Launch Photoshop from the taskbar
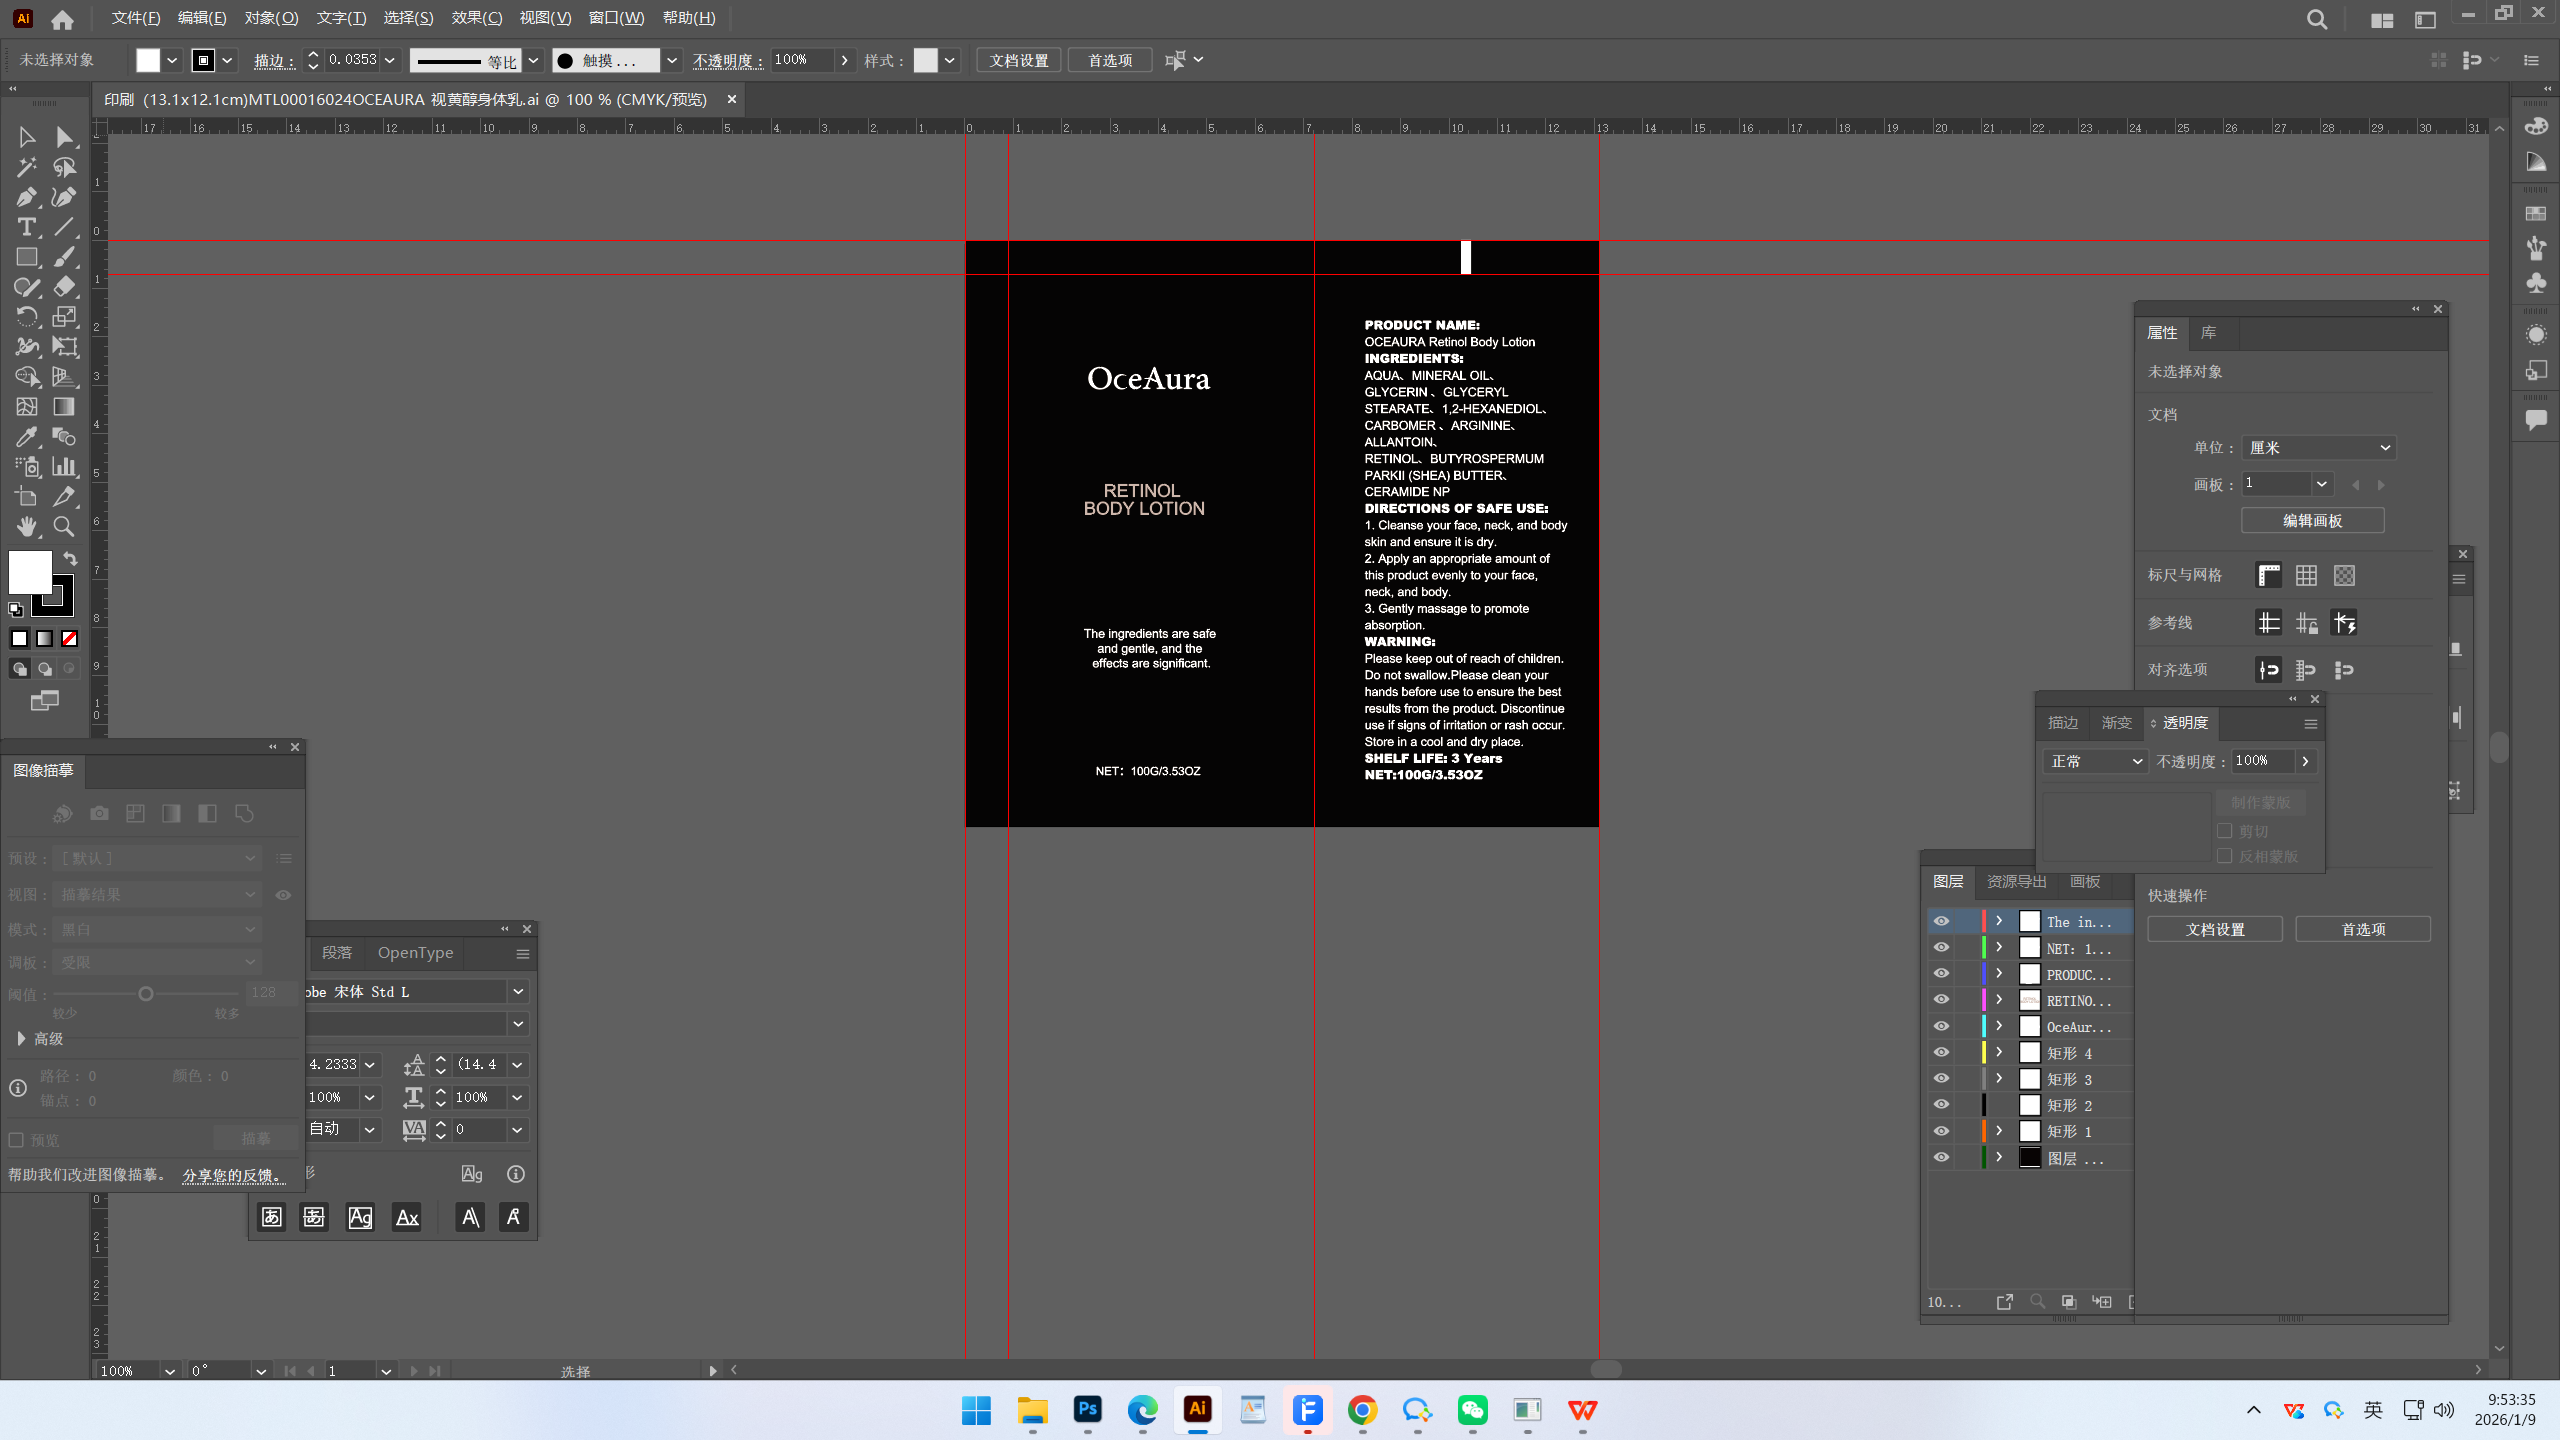The width and height of the screenshot is (2560, 1440). click(x=1087, y=1410)
